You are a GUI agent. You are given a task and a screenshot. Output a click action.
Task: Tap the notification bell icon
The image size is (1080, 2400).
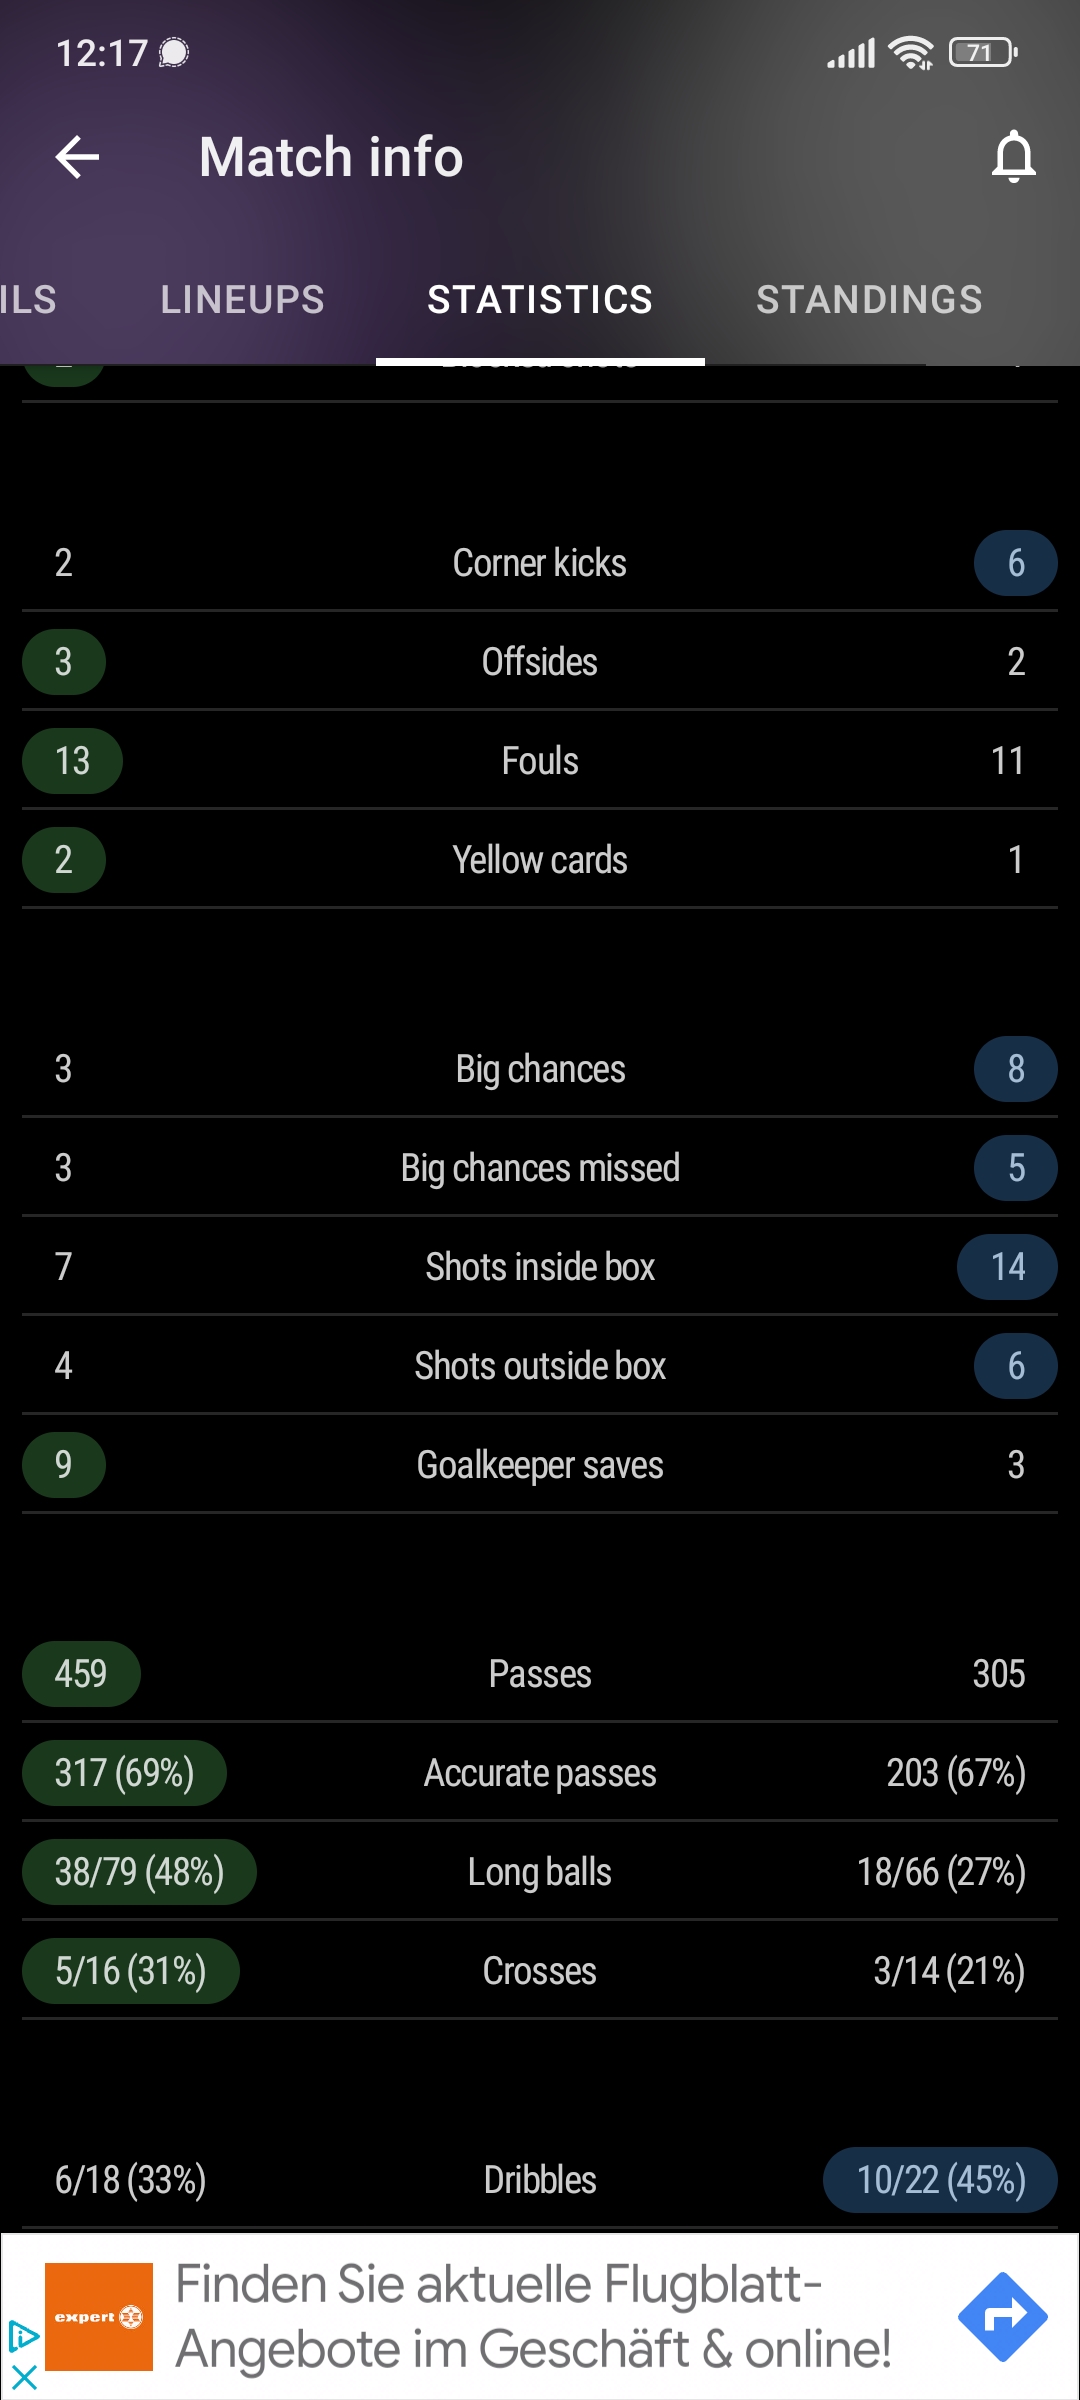click(1013, 157)
